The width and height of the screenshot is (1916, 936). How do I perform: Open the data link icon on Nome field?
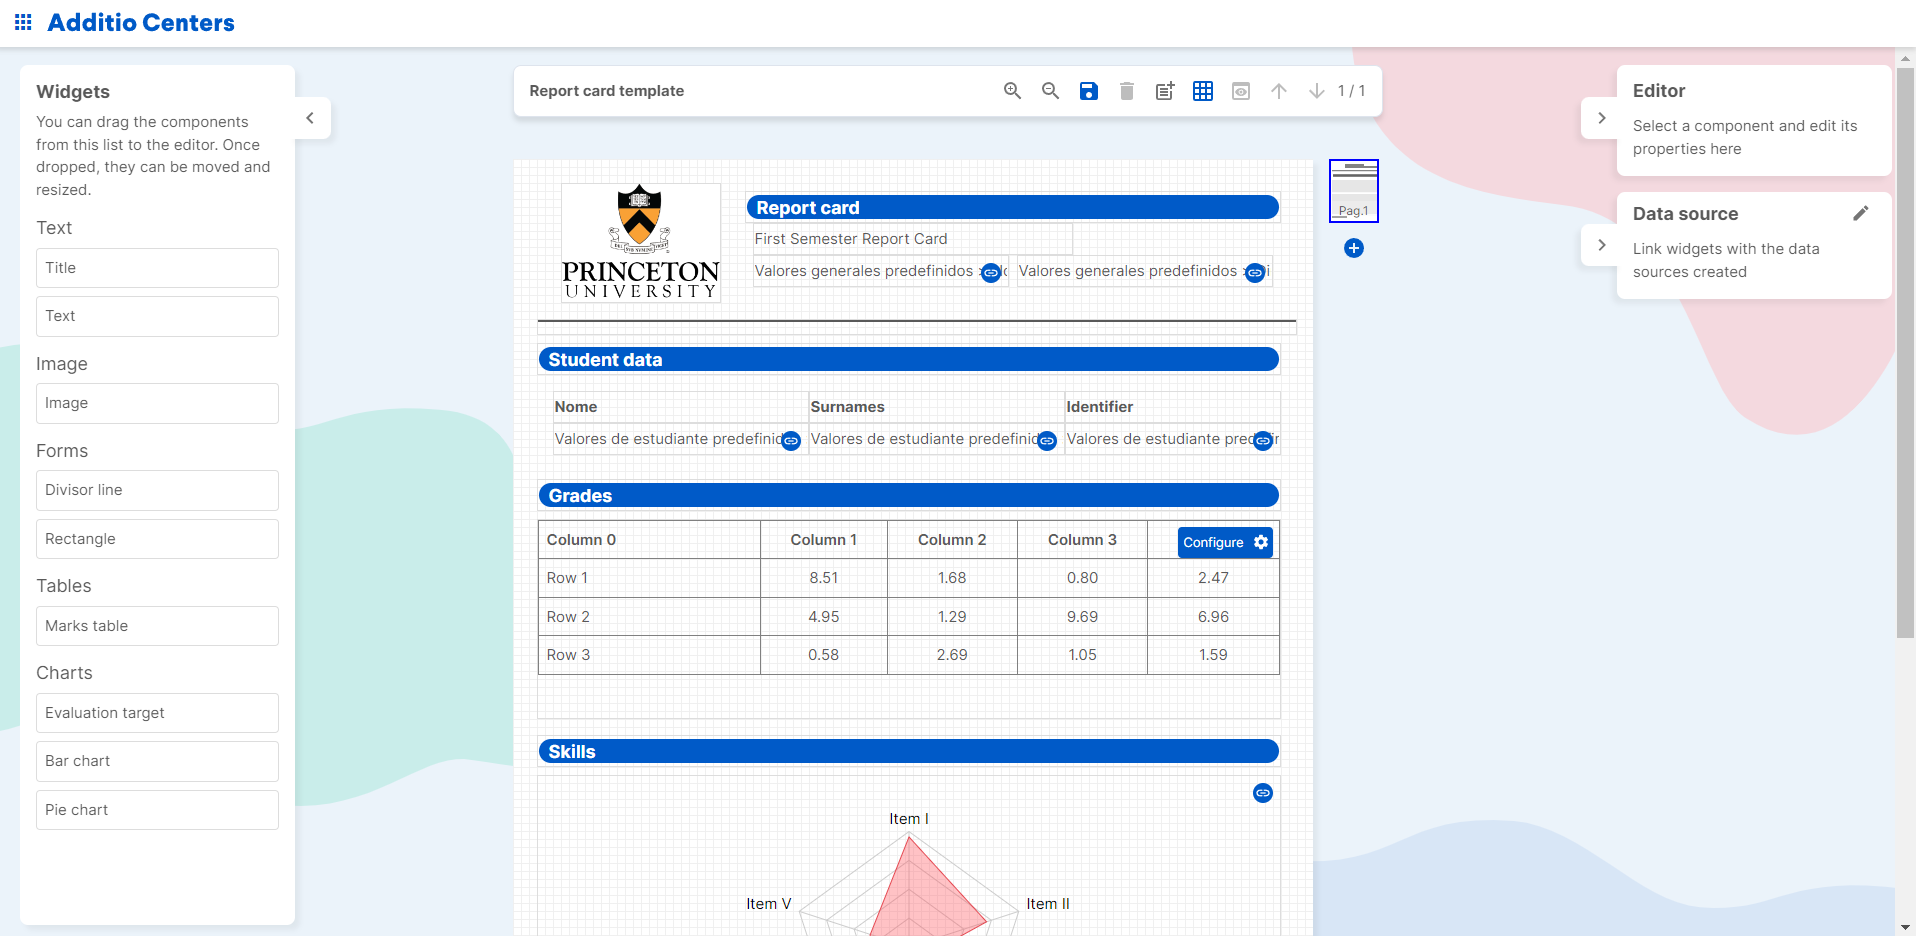coord(790,441)
